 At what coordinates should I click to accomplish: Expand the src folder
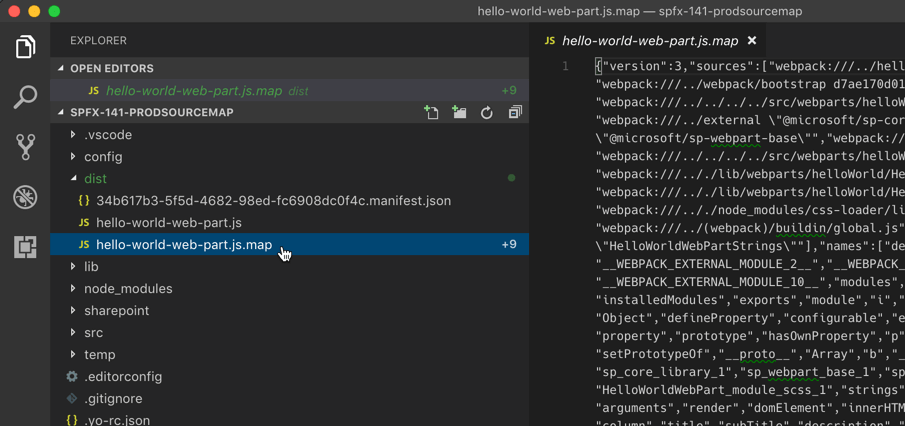[73, 332]
